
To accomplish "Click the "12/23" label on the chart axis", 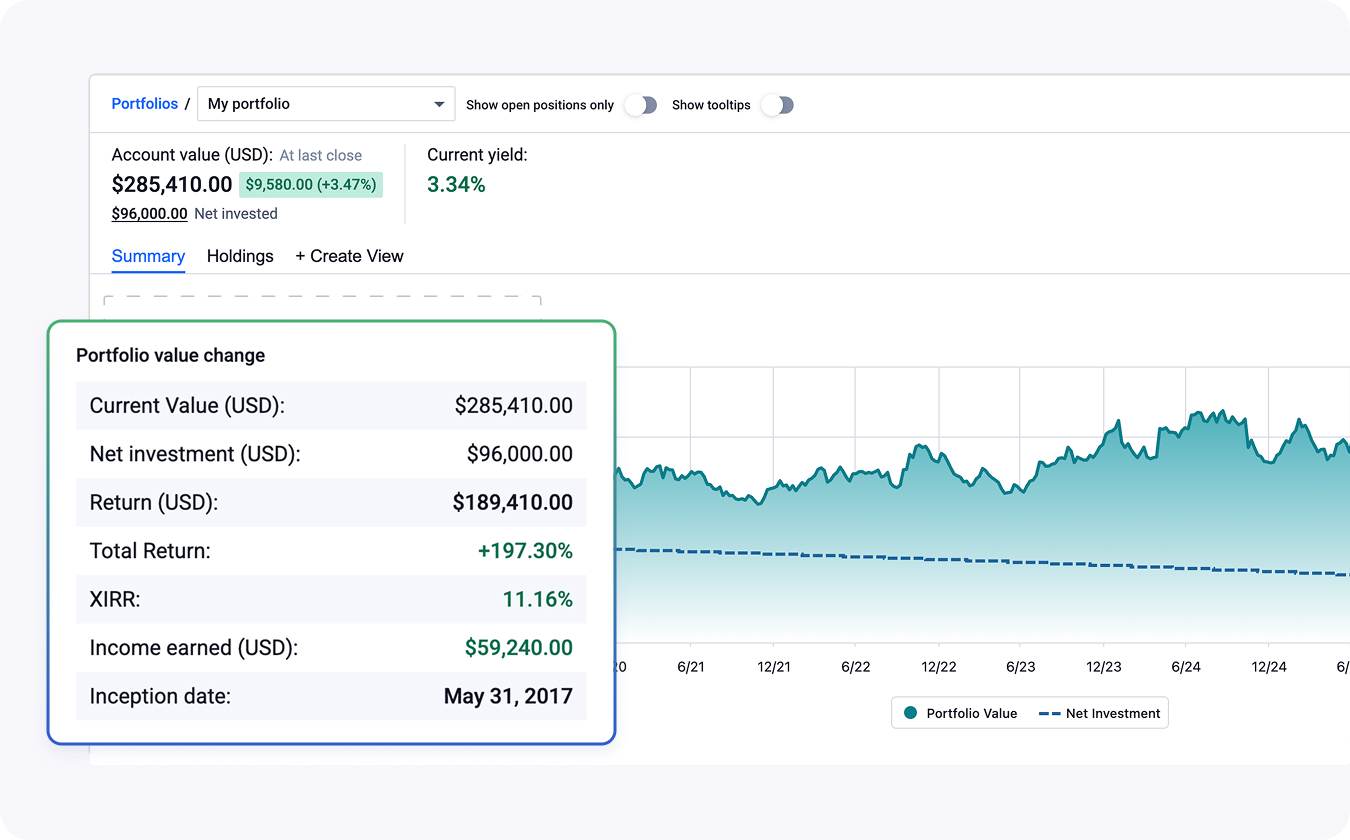I will (x=1103, y=666).
